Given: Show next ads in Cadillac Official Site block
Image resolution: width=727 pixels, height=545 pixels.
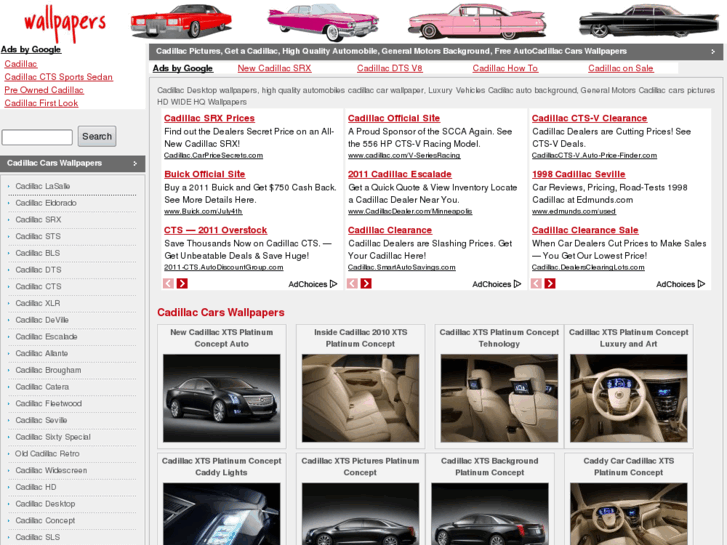Looking at the screenshot, I should pos(366,283).
